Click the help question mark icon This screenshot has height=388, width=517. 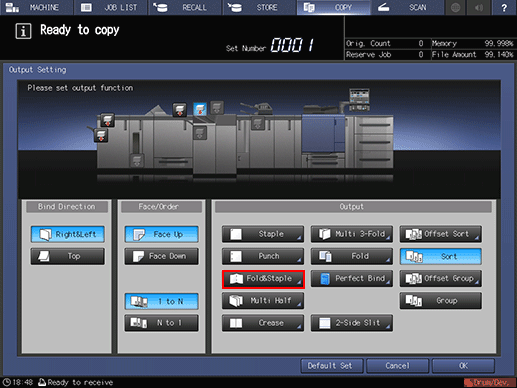click(x=504, y=7)
